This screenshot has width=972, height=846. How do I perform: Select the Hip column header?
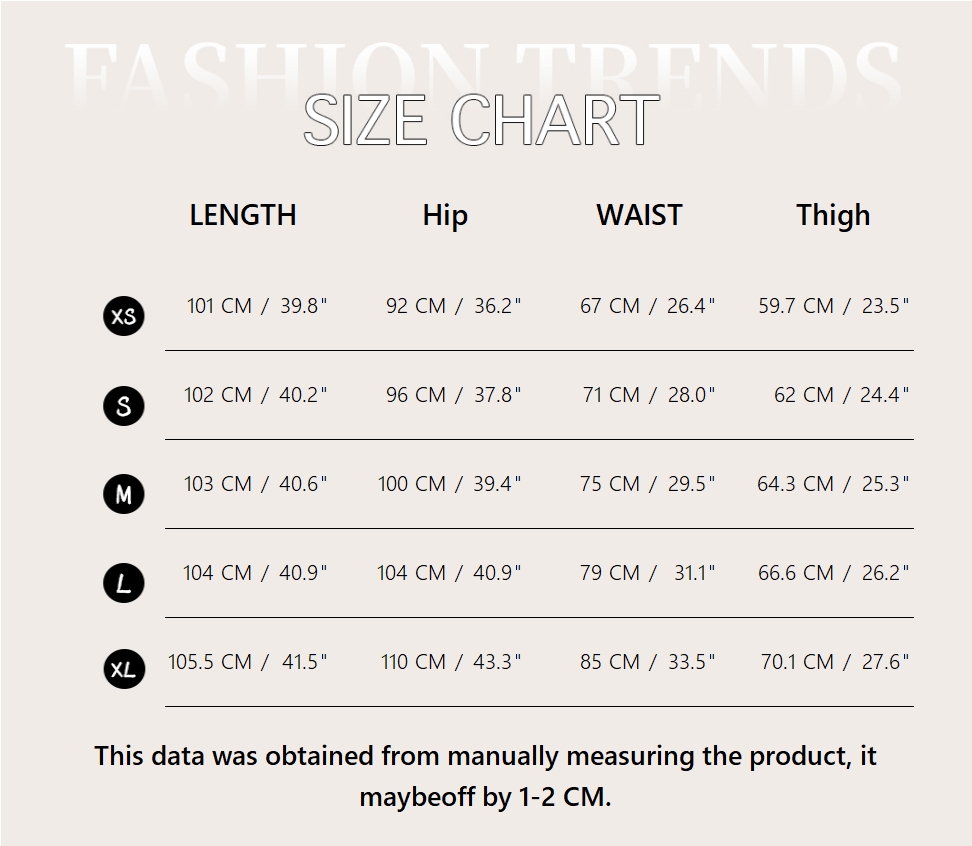point(445,215)
